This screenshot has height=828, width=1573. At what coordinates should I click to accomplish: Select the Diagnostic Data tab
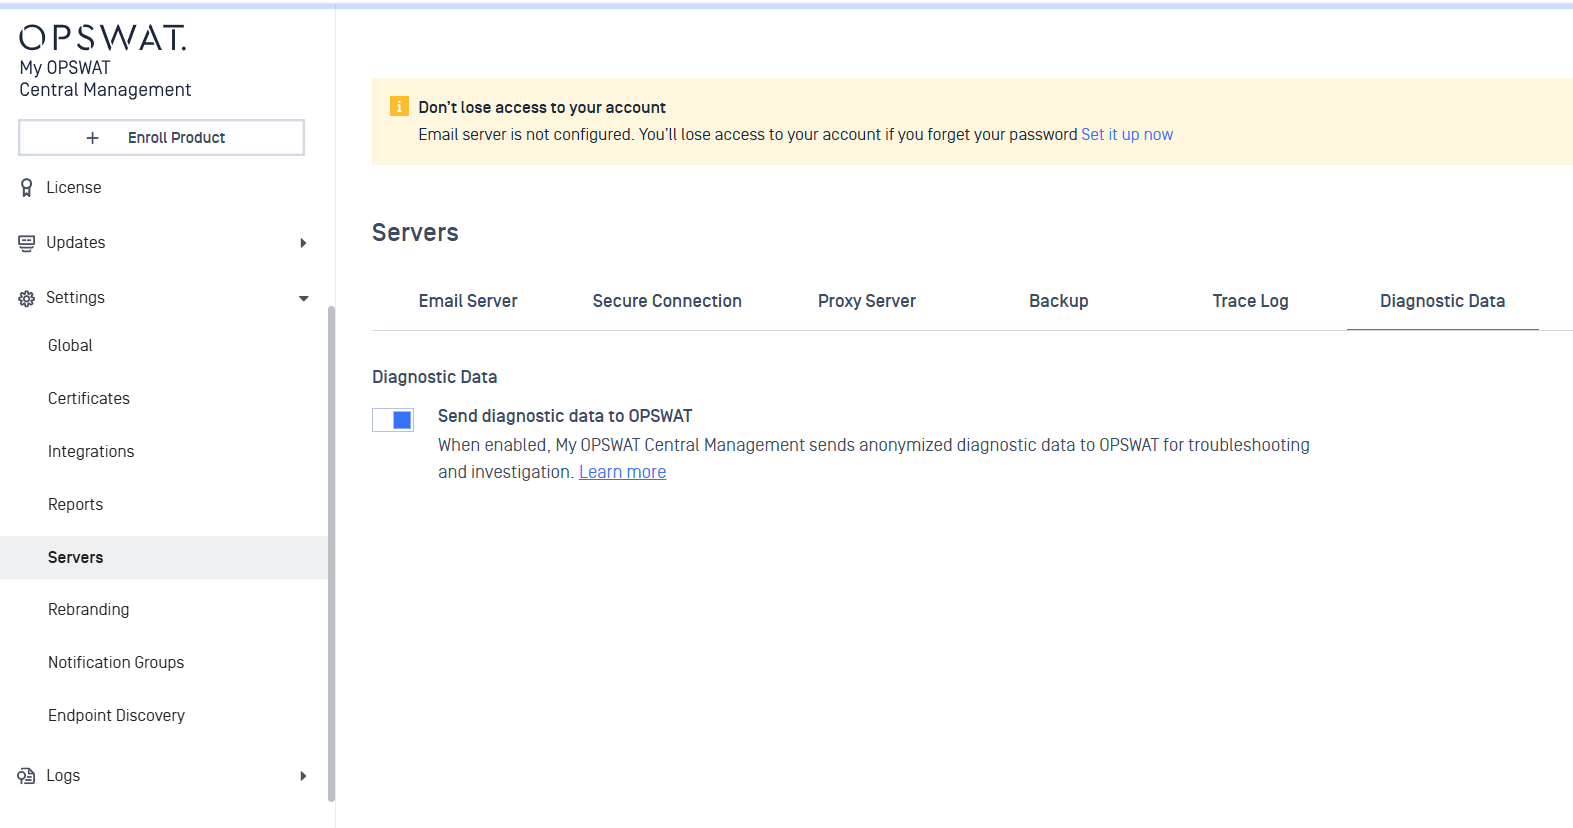pyautogui.click(x=1443, y=301)
